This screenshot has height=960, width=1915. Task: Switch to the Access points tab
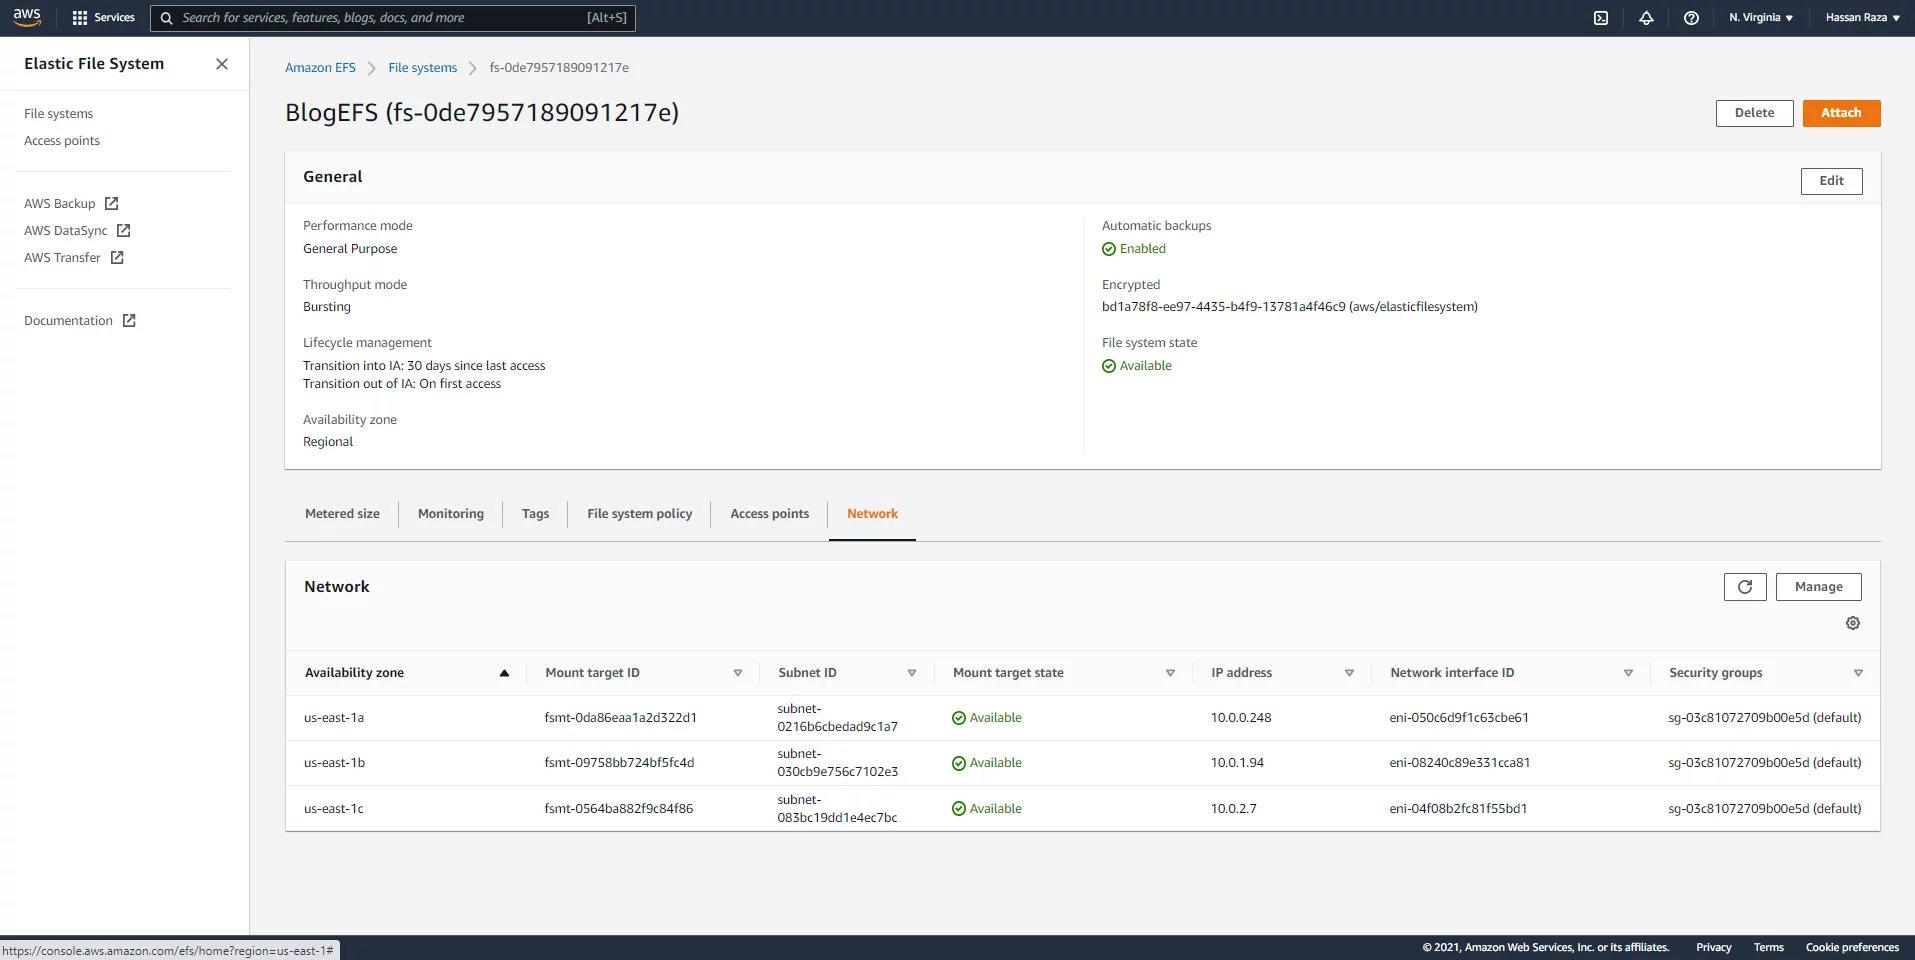click(770, 514)
